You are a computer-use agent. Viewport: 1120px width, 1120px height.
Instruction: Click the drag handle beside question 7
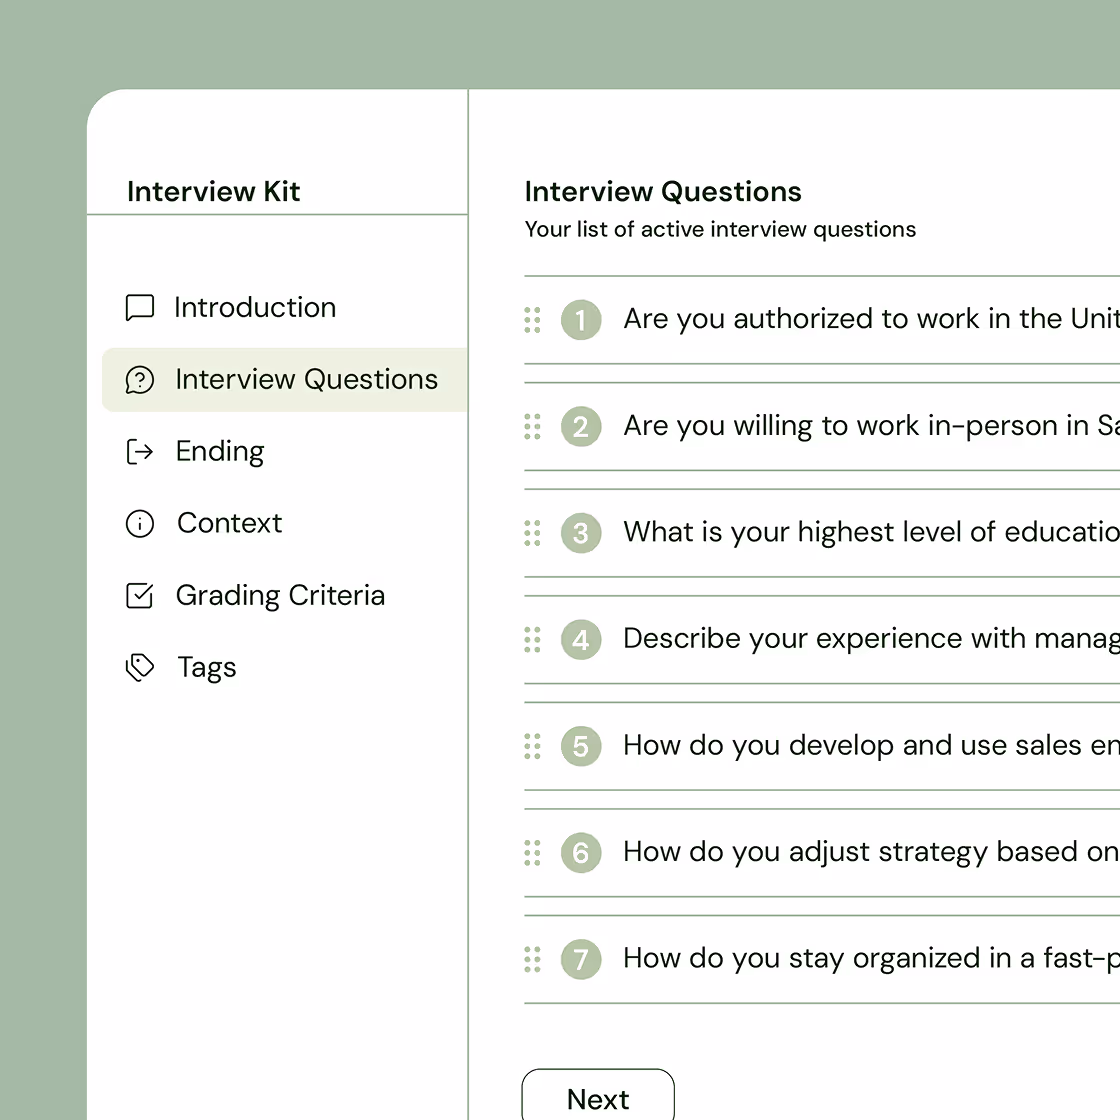coord(532,959)
